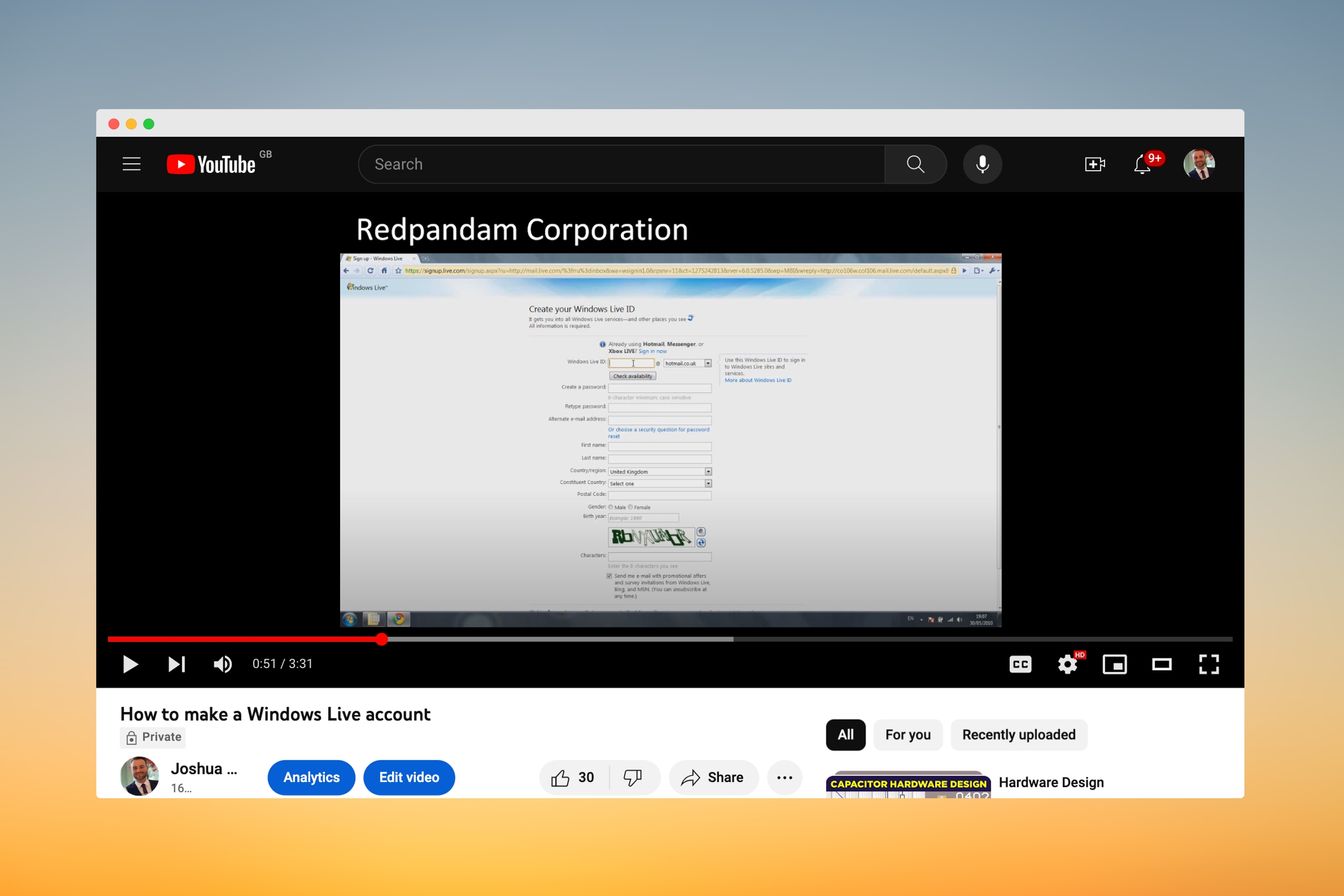The height and width of the screenshot is (896, 1344).
Task: Share the video
Action: [712, 777]
